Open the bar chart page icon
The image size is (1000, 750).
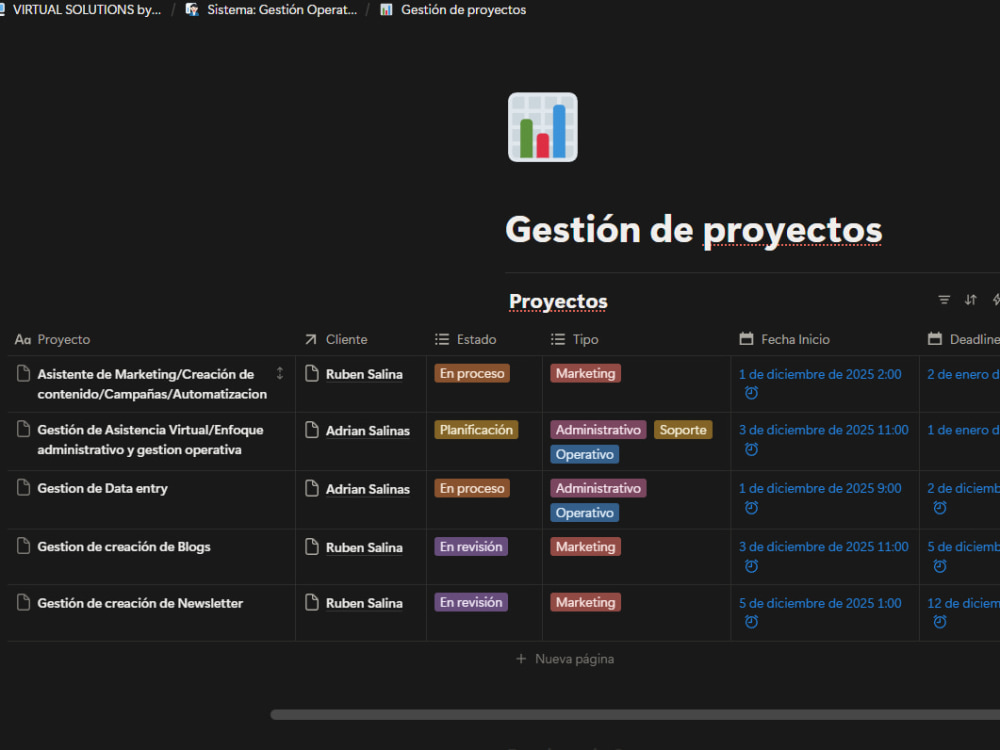(543, 127)
